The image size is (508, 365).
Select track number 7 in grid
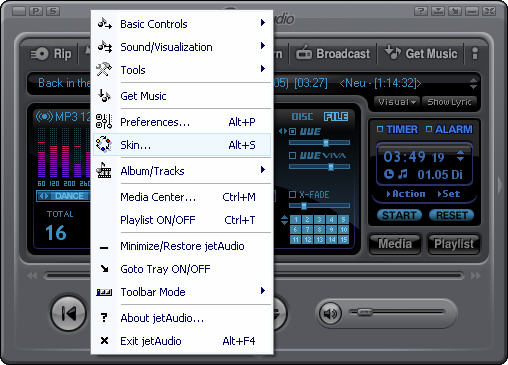coord(307,229)
